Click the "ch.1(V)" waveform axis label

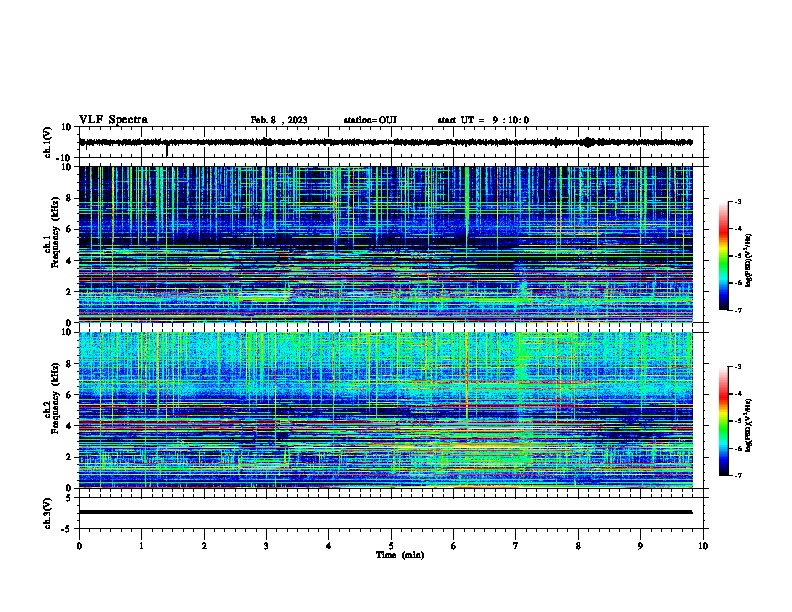[48, 142]
